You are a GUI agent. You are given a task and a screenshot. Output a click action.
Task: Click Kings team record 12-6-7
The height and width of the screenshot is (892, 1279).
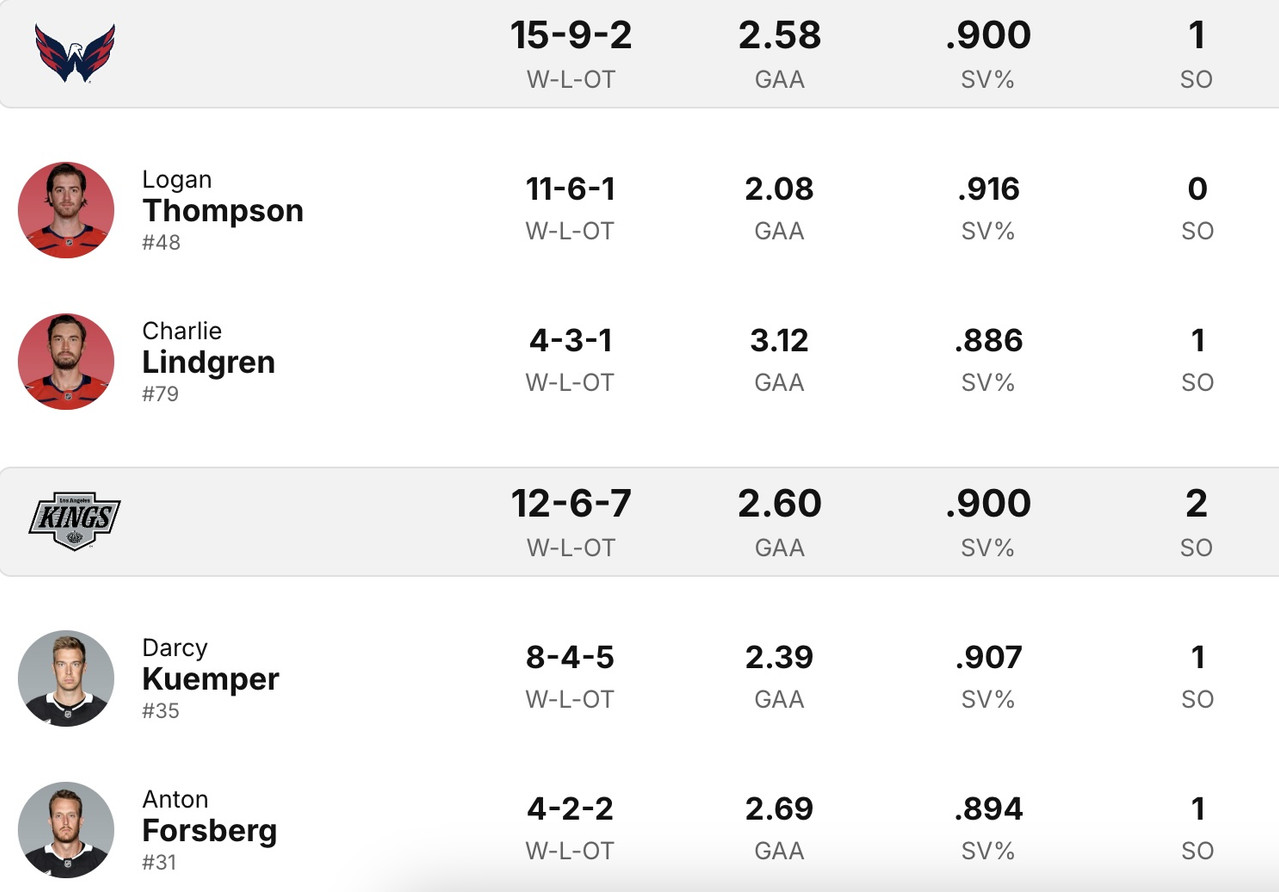click(x=571, y=504)
